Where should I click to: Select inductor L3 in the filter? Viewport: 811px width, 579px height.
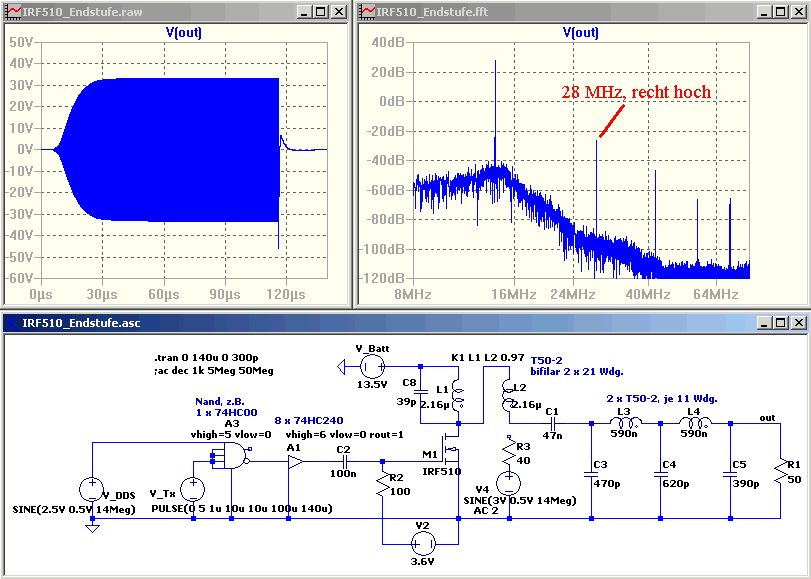(x=624, y=423)
